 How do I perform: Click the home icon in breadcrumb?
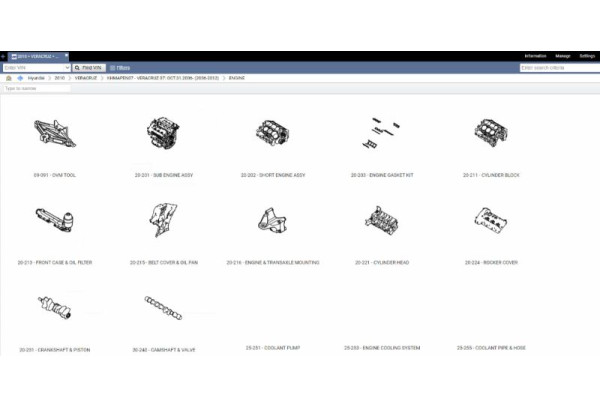(9, 77)
